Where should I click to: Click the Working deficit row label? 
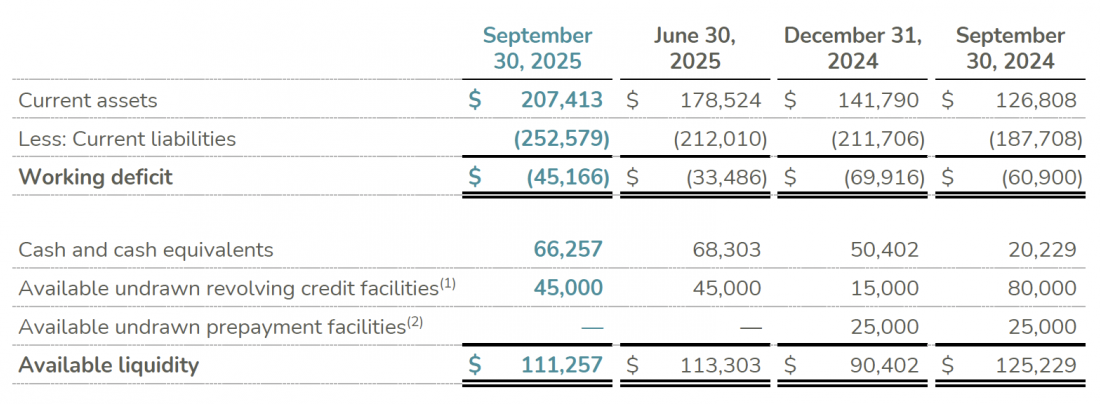[x=96, y=177]
